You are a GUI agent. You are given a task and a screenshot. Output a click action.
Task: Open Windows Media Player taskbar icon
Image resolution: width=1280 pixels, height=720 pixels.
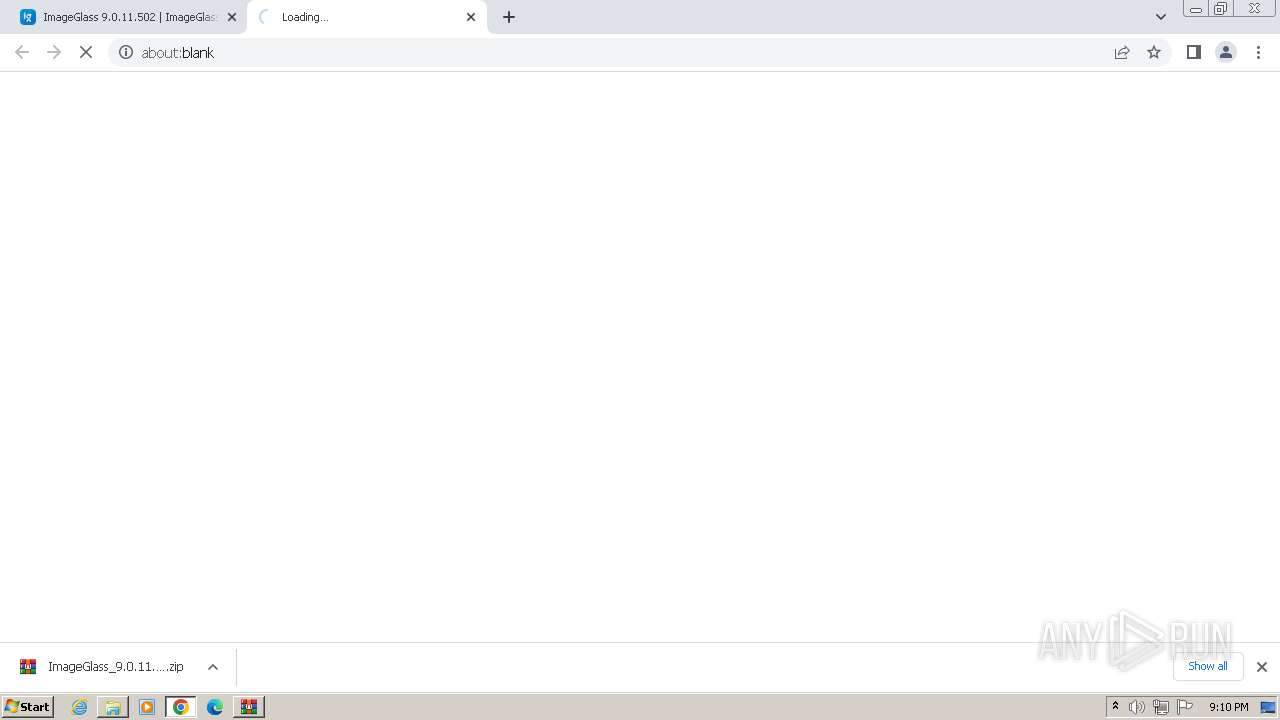(147, 707)
